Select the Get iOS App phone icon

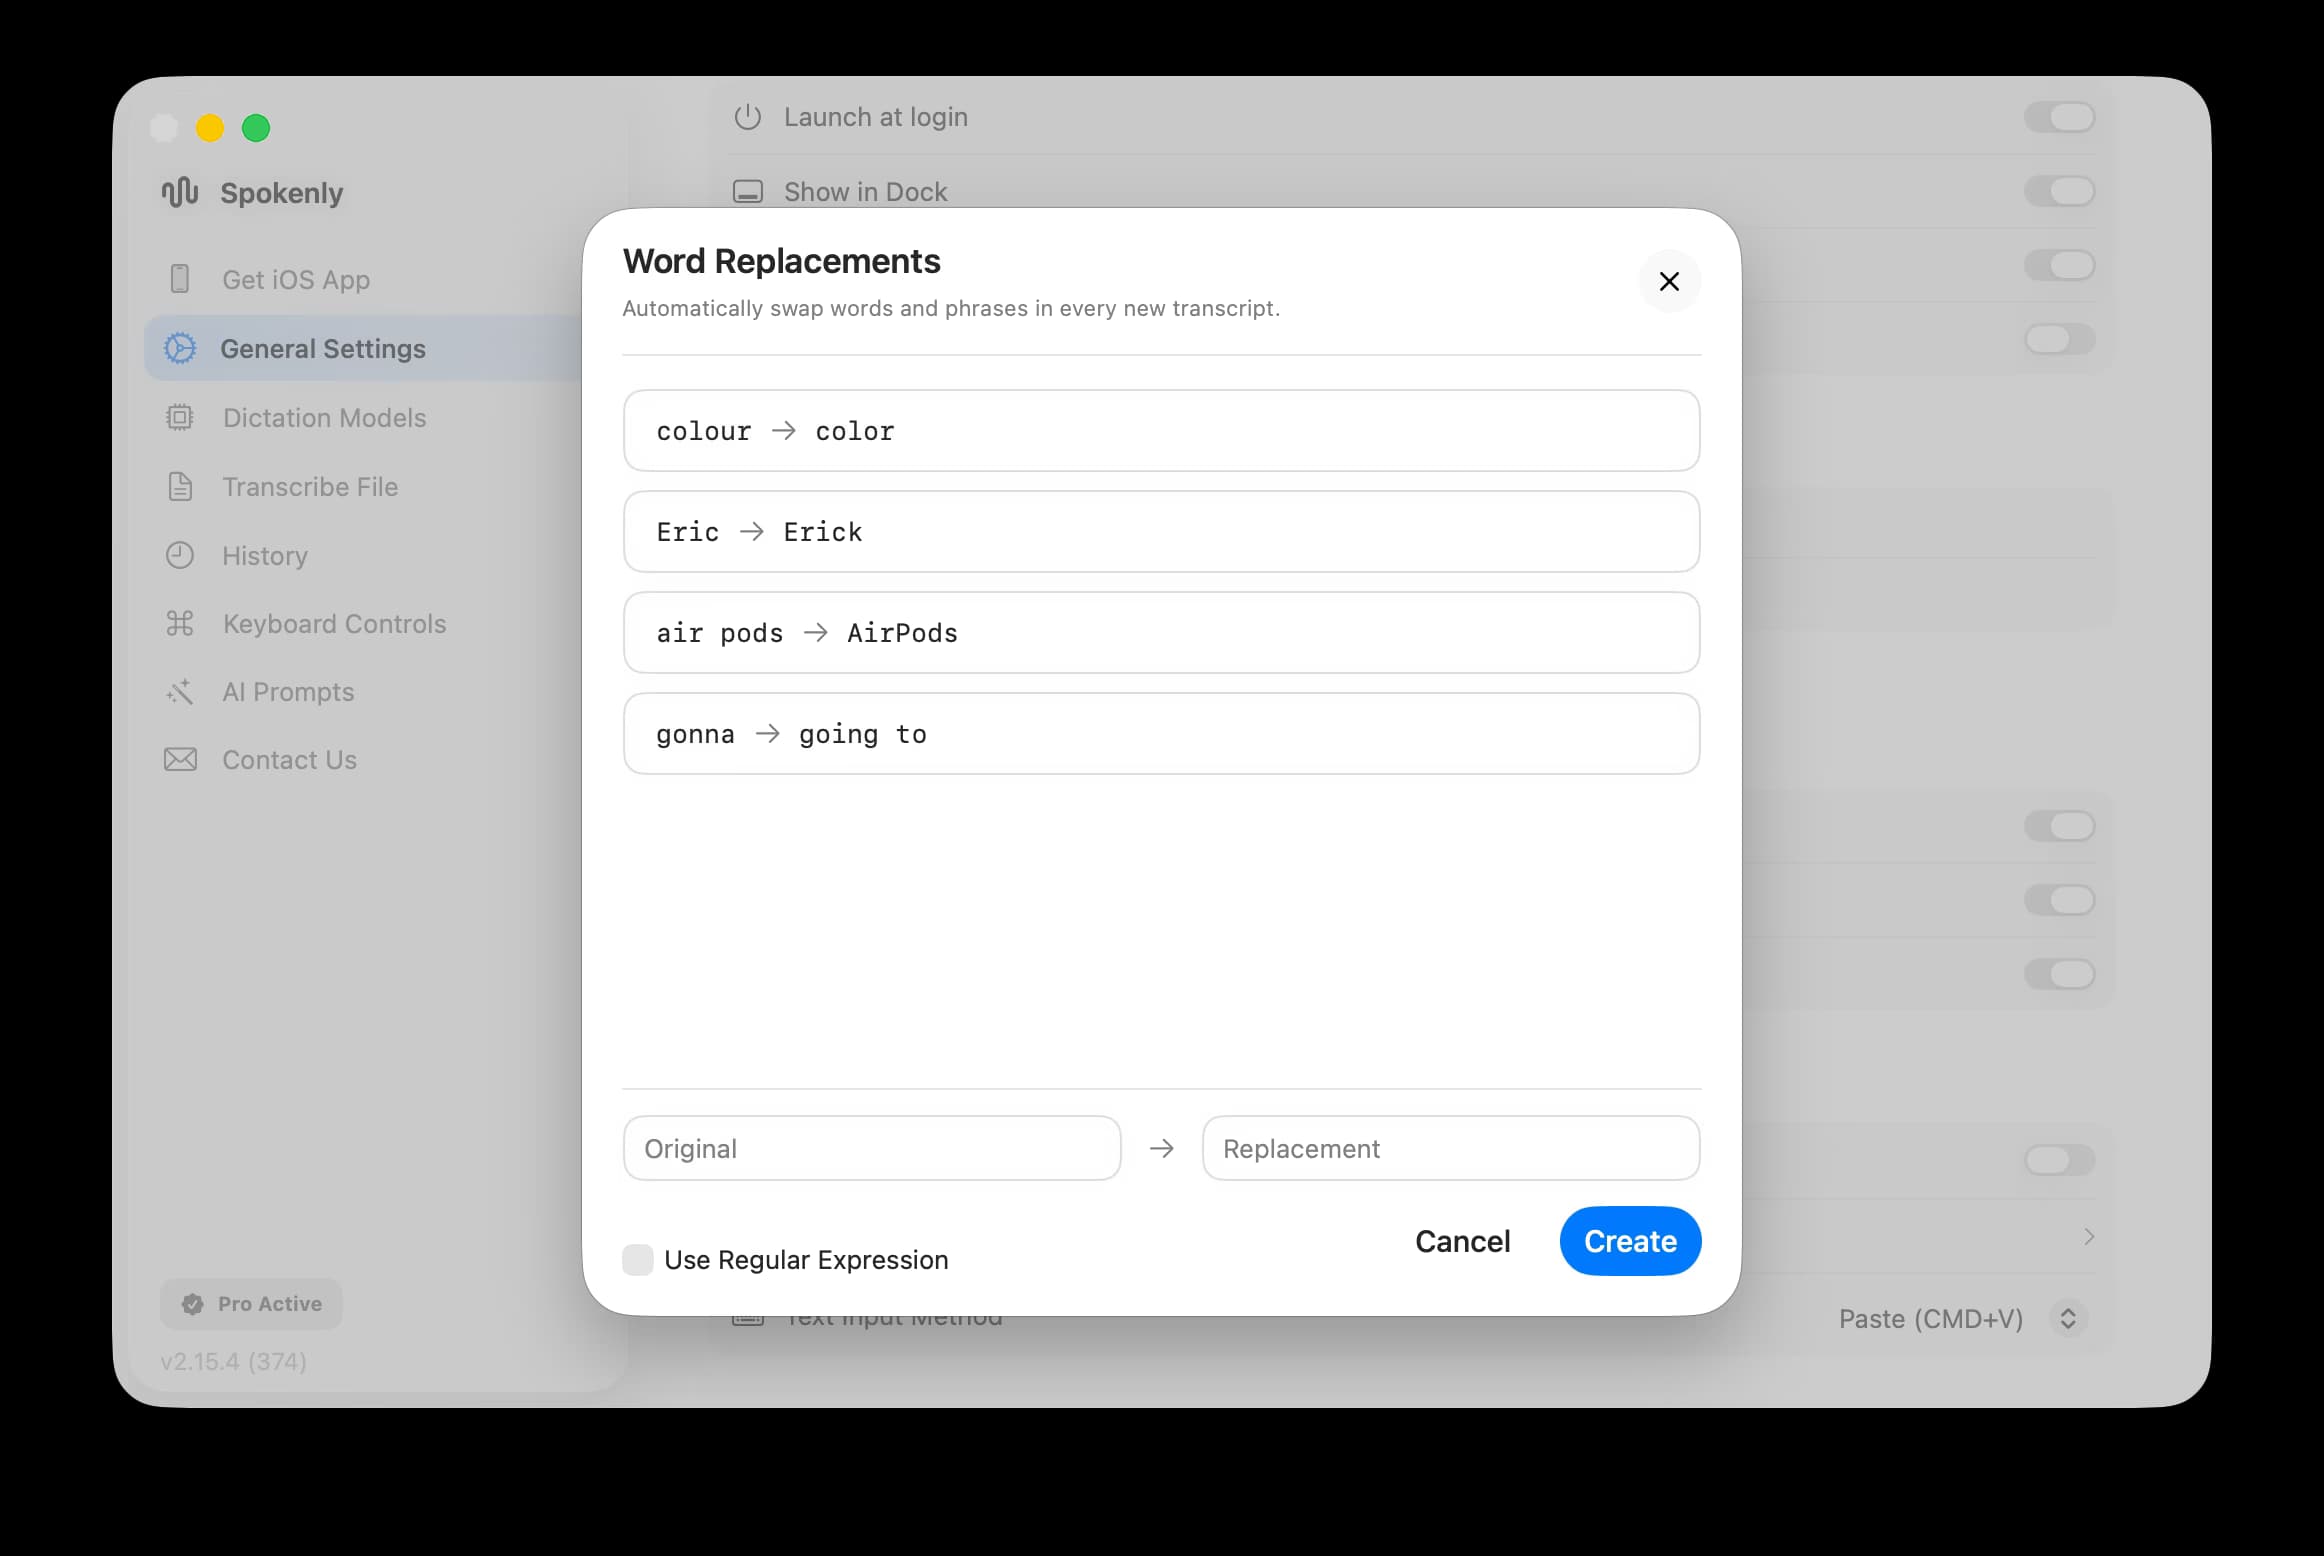pos(180,279)
